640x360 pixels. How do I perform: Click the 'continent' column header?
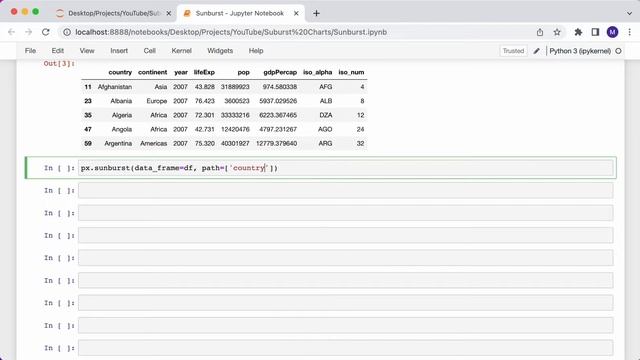(152, 72)
